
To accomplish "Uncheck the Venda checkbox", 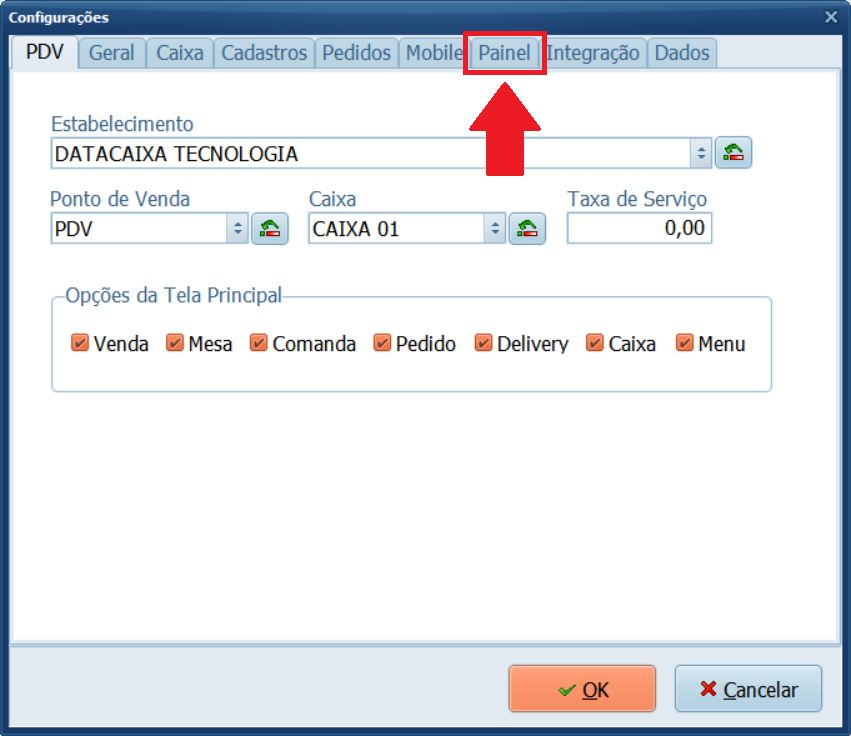I will coord(81,343).
